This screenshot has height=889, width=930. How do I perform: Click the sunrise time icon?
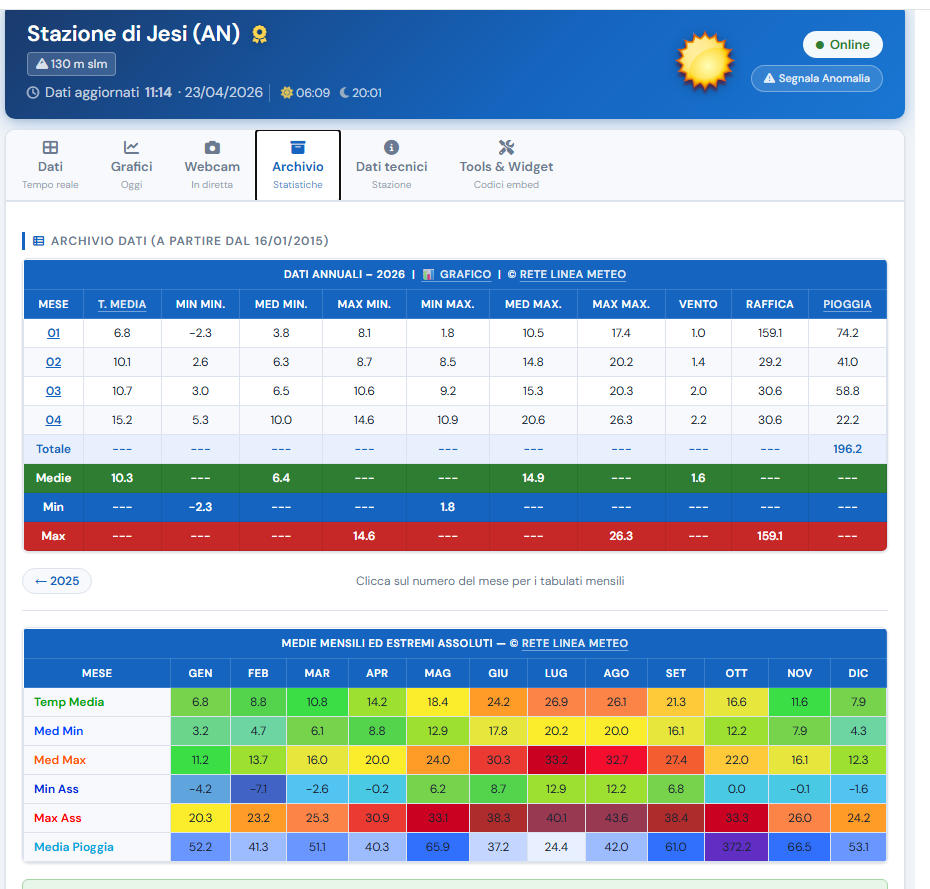pyautogui.click(x=287, y=93)
